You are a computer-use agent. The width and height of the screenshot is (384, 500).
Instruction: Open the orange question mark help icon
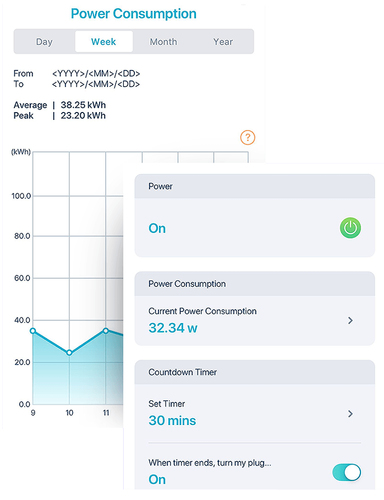click(x=247, y=137)
